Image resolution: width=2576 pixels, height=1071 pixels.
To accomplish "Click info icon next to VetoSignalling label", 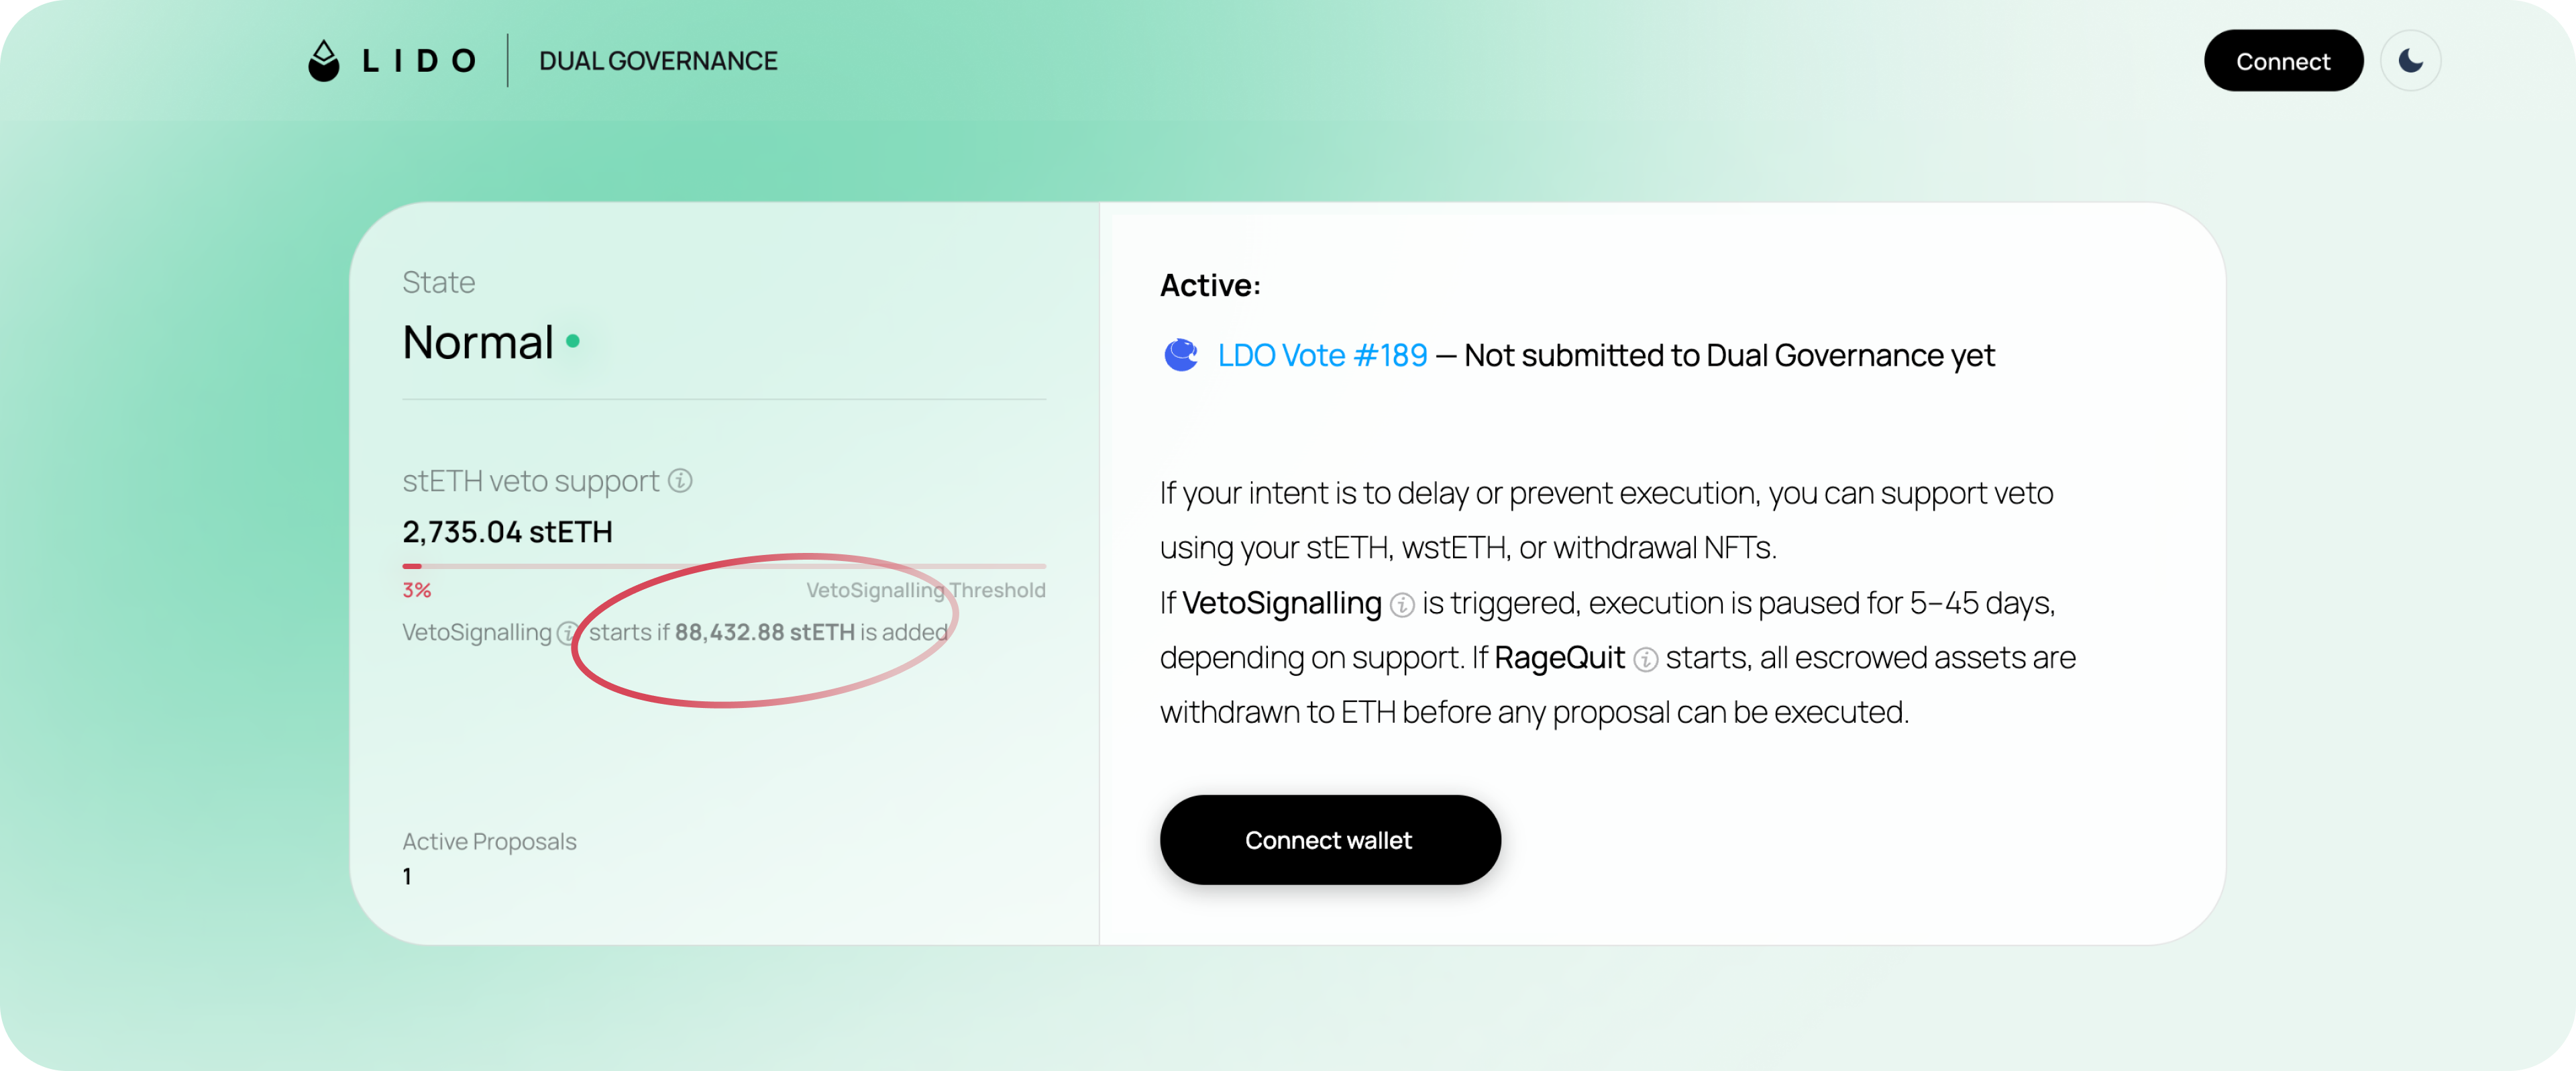I will pyautogui.click(x=567, y=633).
